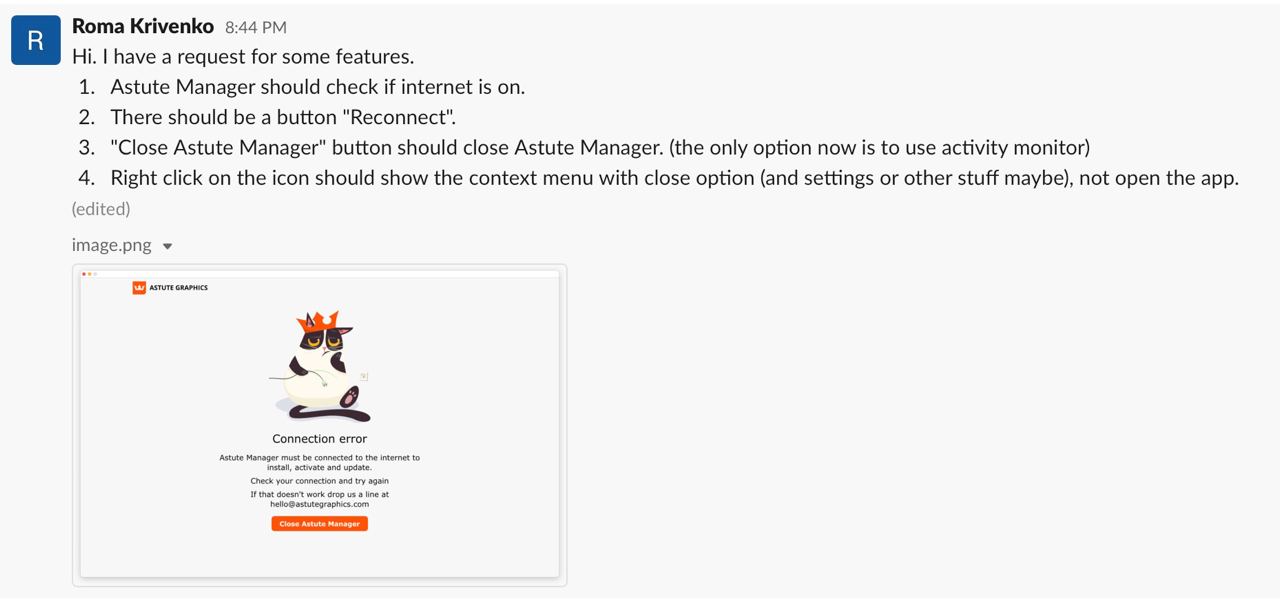Click the list item mentioning "Reconnect" button
1280x615 pixels.
[x=283, y=117]
